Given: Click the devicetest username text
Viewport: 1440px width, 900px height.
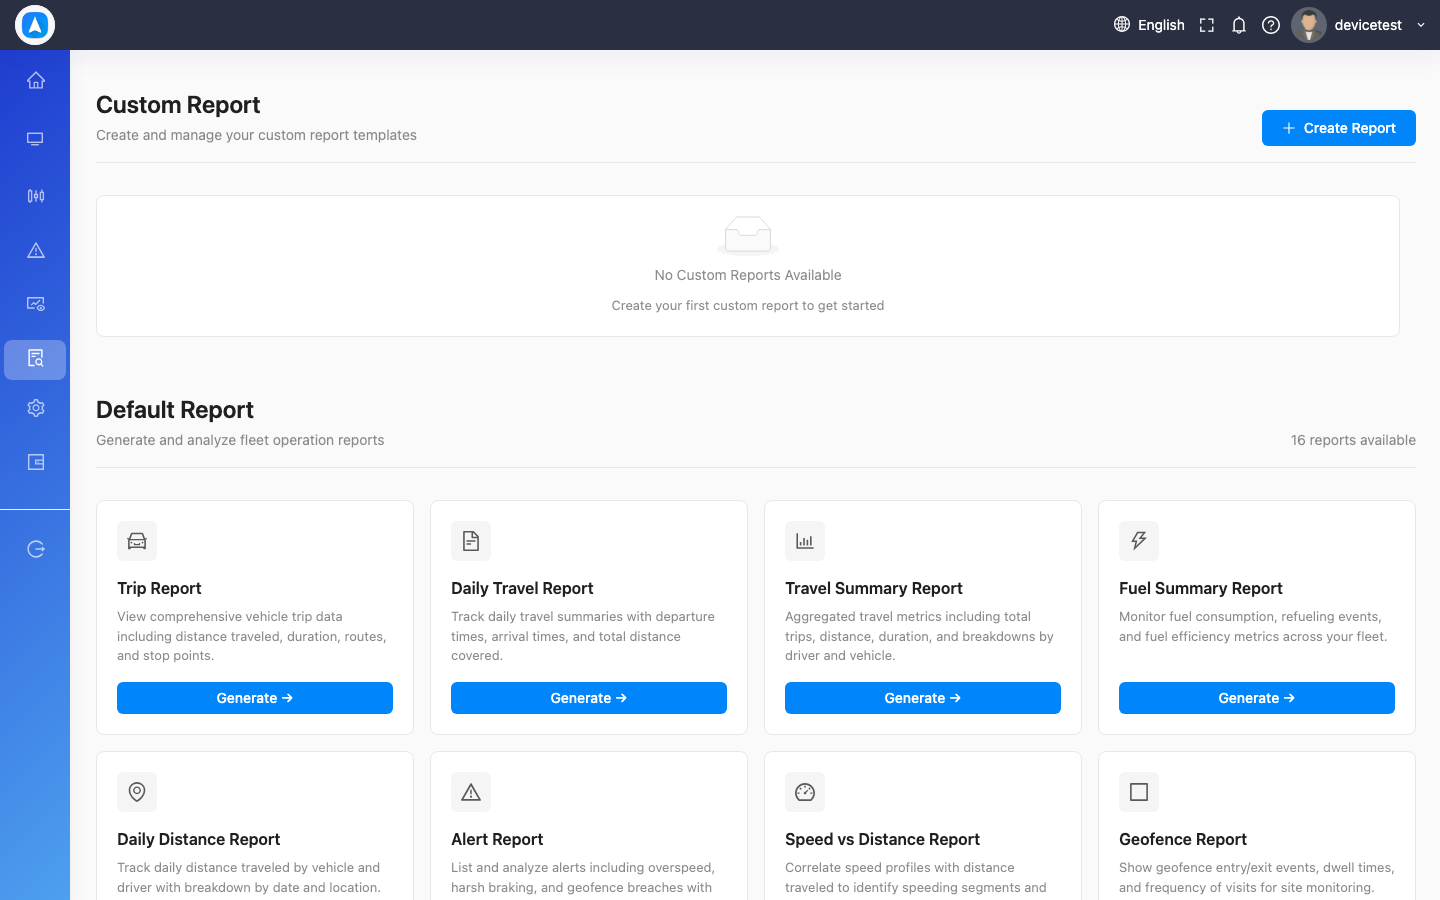Looking at the screenshot, I should point(1368,25).
